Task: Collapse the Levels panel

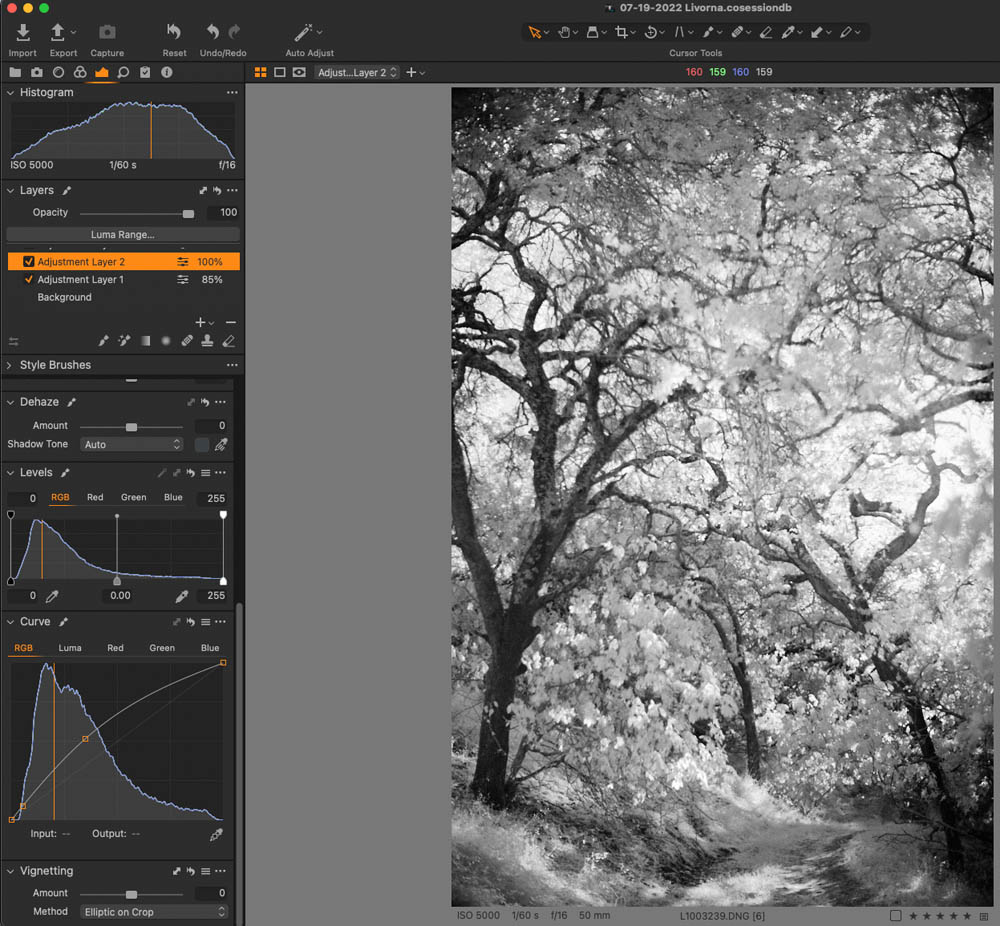Action: tap(10, 473)
